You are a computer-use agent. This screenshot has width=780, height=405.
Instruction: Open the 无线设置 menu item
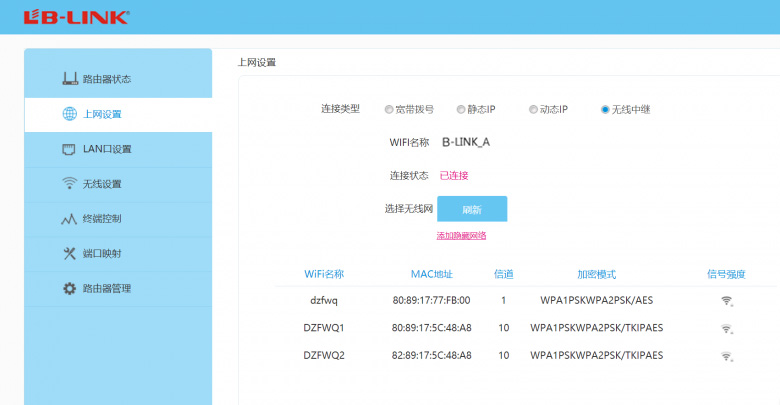pos(118,184)
